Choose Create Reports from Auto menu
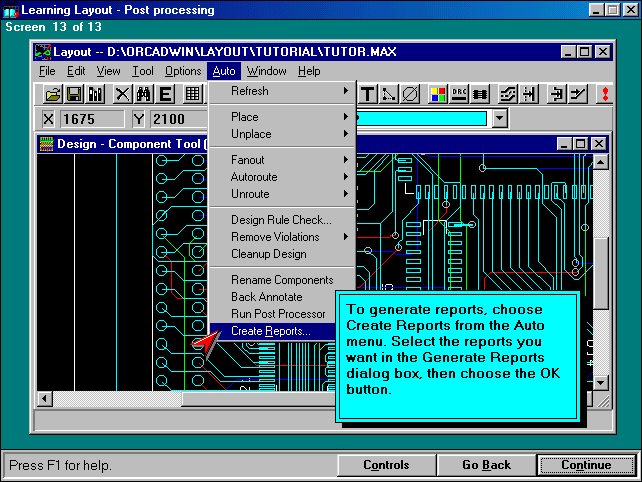Viewport: 642px width, 482px height. pos(270,331)
